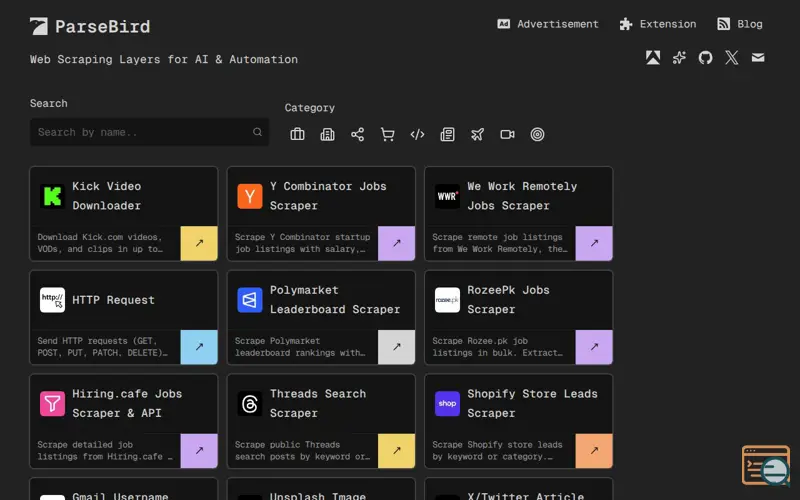Select the Hiring.cafe Jobs Scraper & API title

(127, 403)
